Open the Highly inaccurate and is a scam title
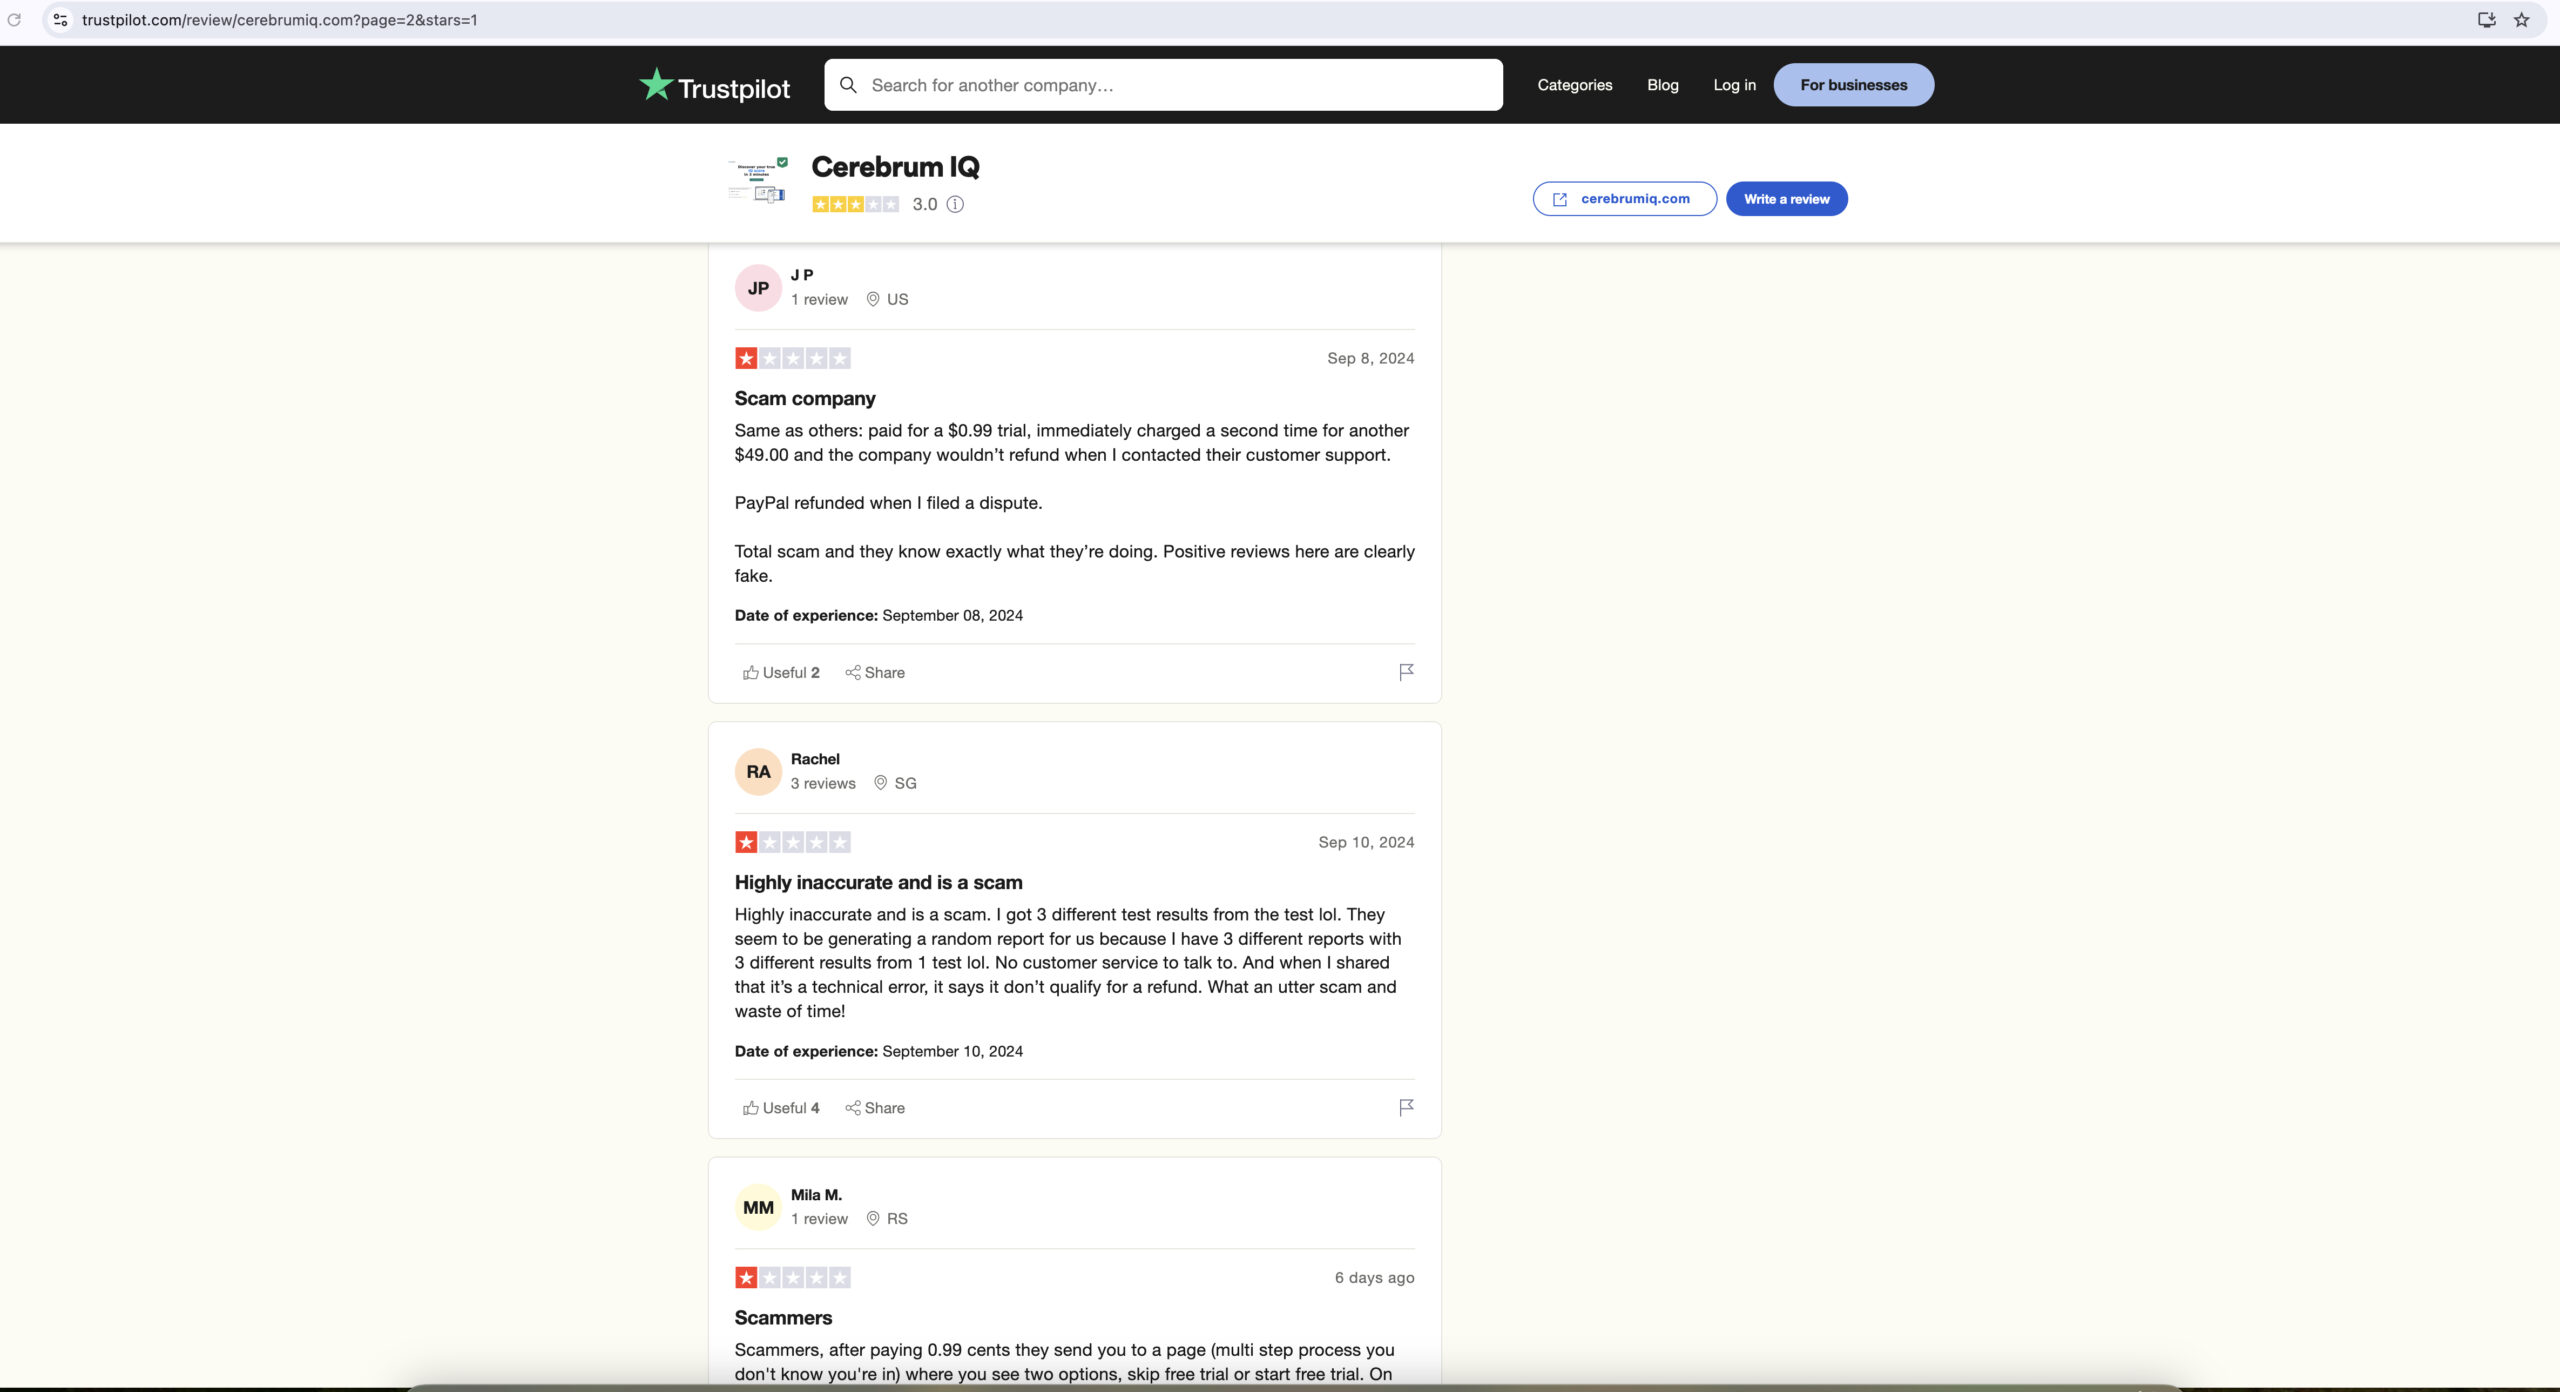2560x1392 pixels. pos(878,883)
